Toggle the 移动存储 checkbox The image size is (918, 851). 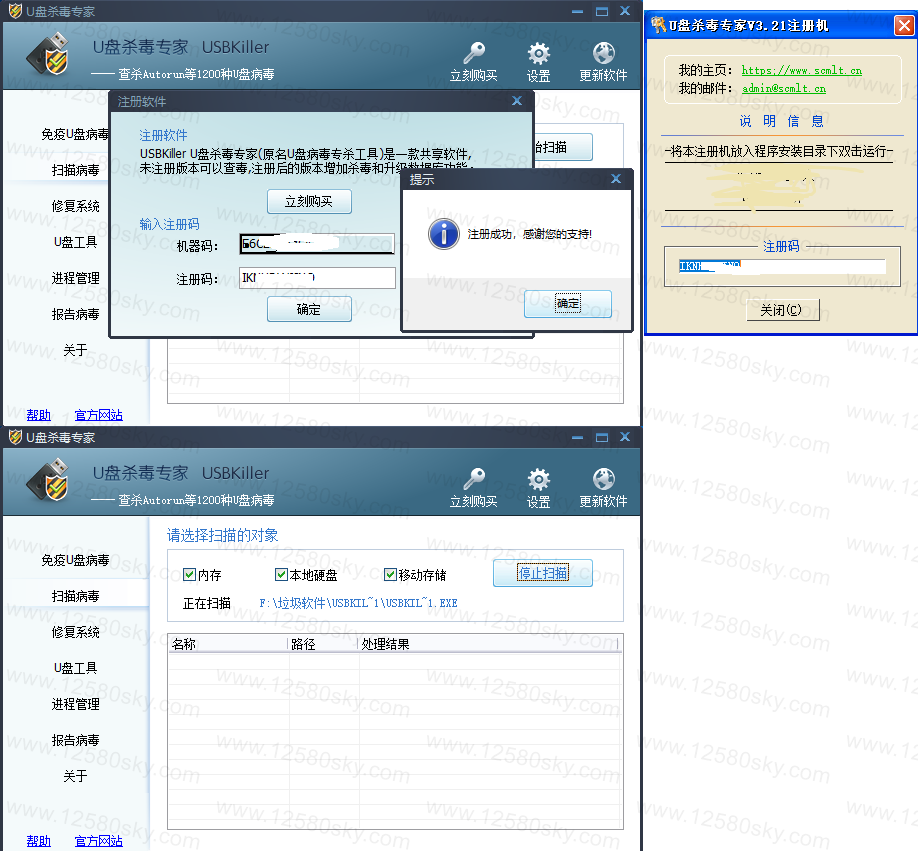click(390, 575)
